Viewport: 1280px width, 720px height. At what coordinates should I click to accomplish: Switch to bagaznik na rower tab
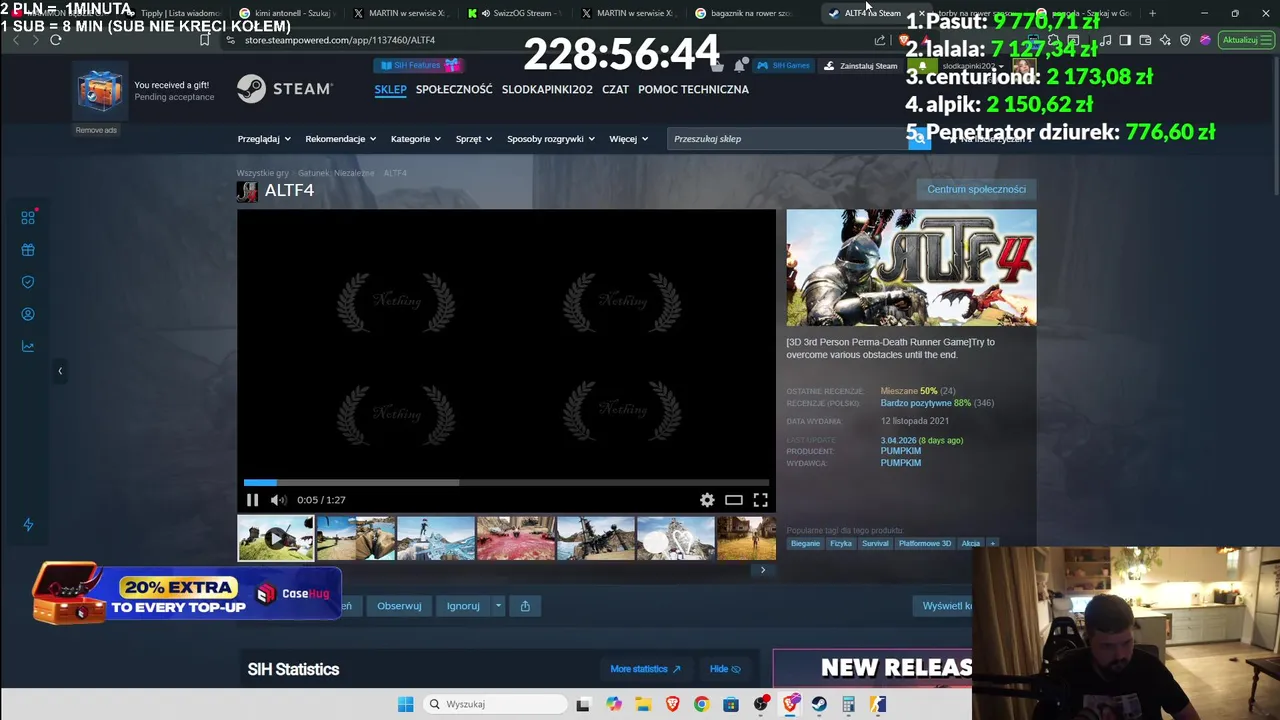coord(750,13)
